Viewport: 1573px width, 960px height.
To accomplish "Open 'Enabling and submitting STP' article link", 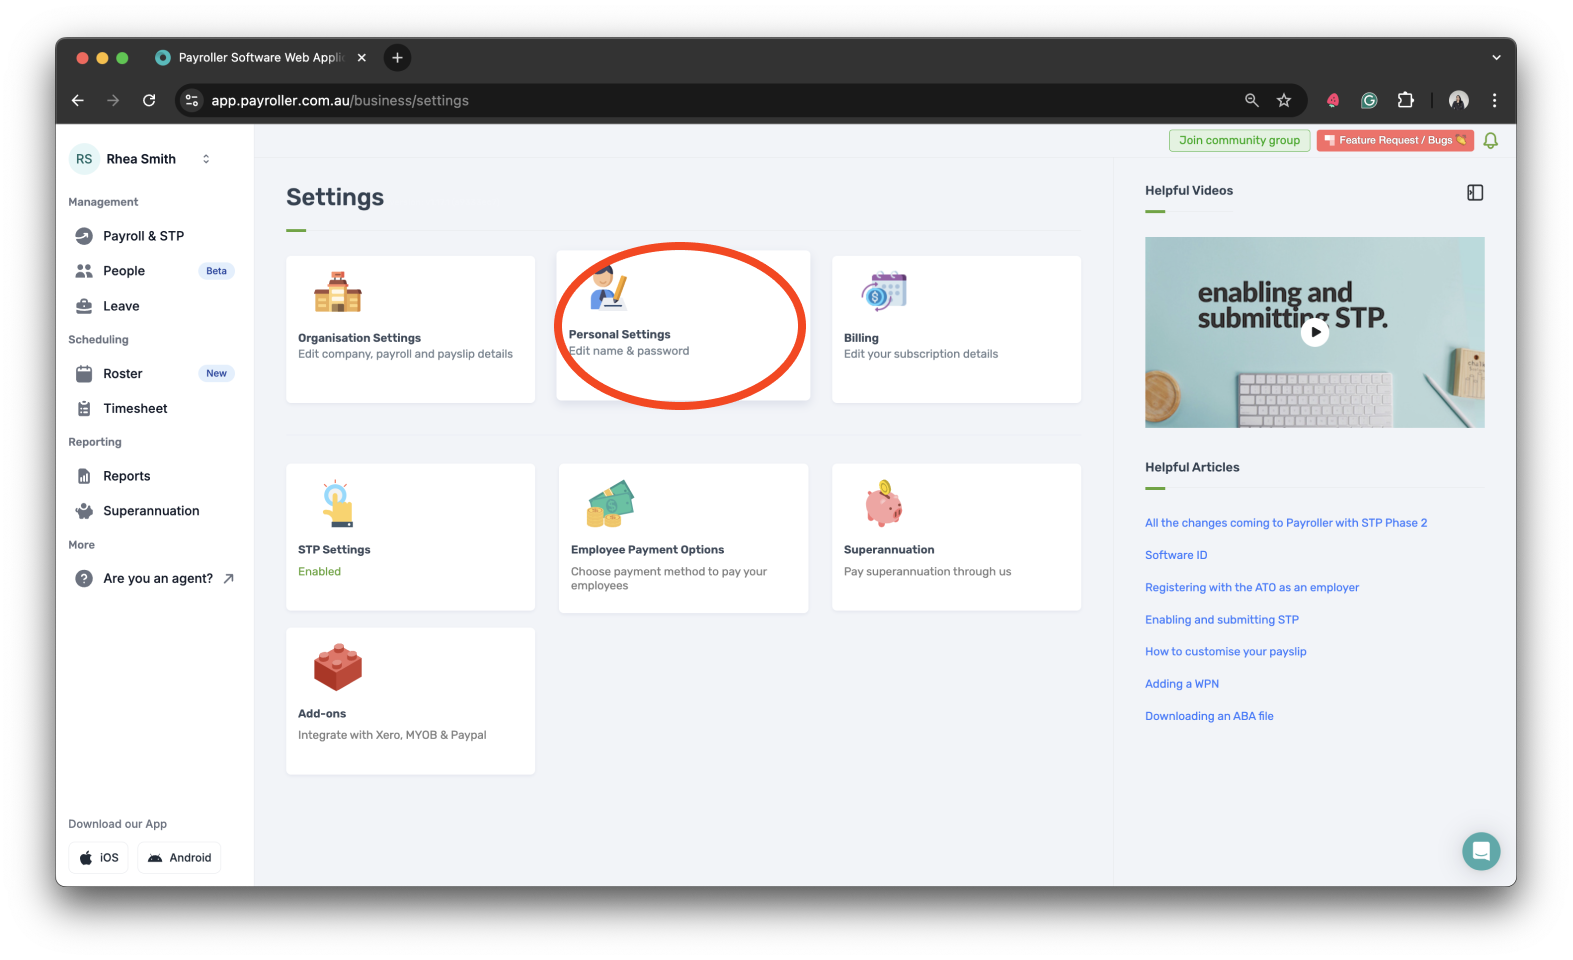I will pyautogui.click(x=1222, y=620).
